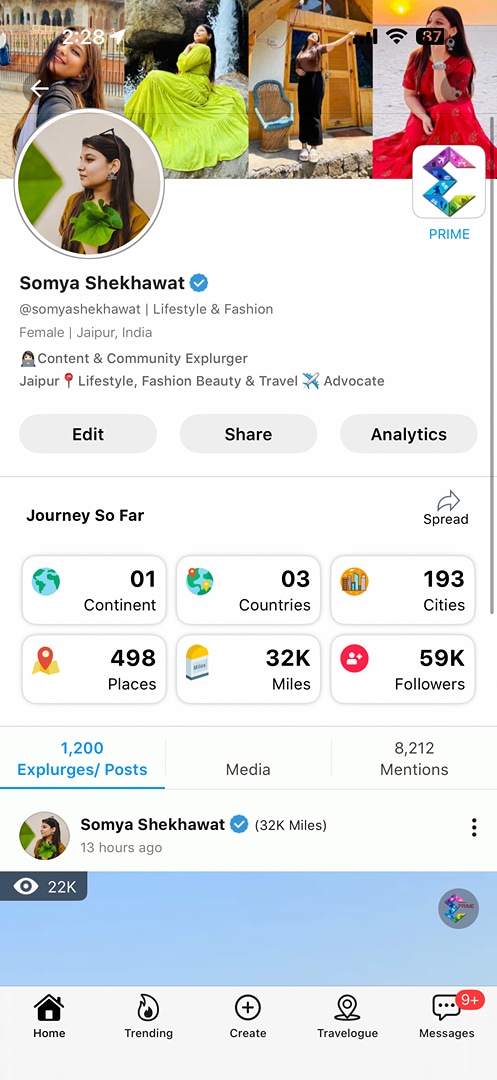497x1080 pixels.
Task: Open post three-dot options menu
Action: coord(474,827)
